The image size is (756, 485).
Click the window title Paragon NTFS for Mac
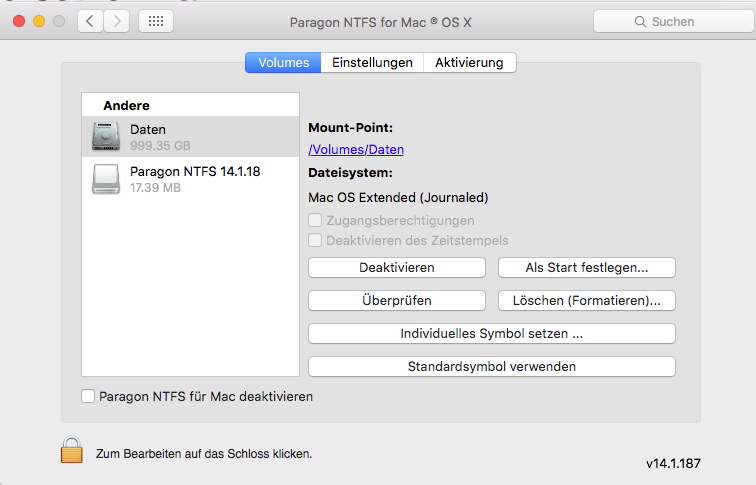tap(380, 22)
